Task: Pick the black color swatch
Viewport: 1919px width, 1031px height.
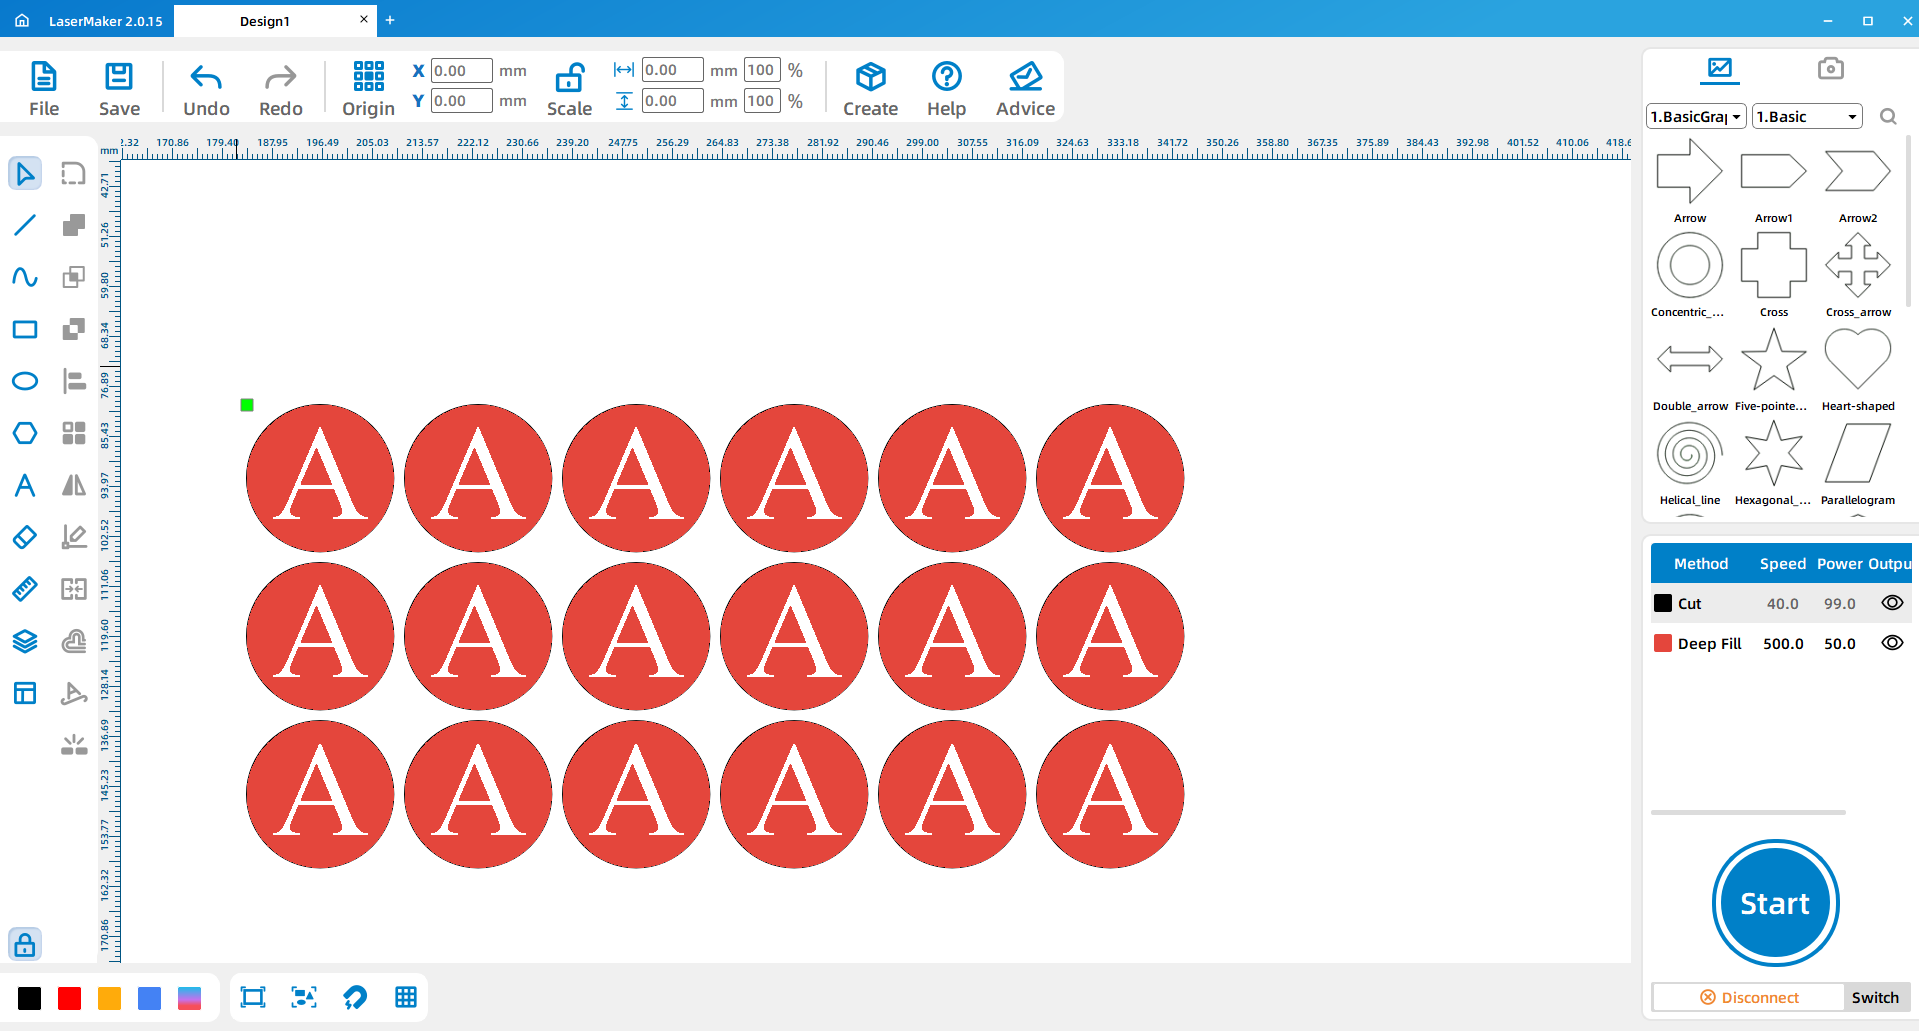Action: 30,998
